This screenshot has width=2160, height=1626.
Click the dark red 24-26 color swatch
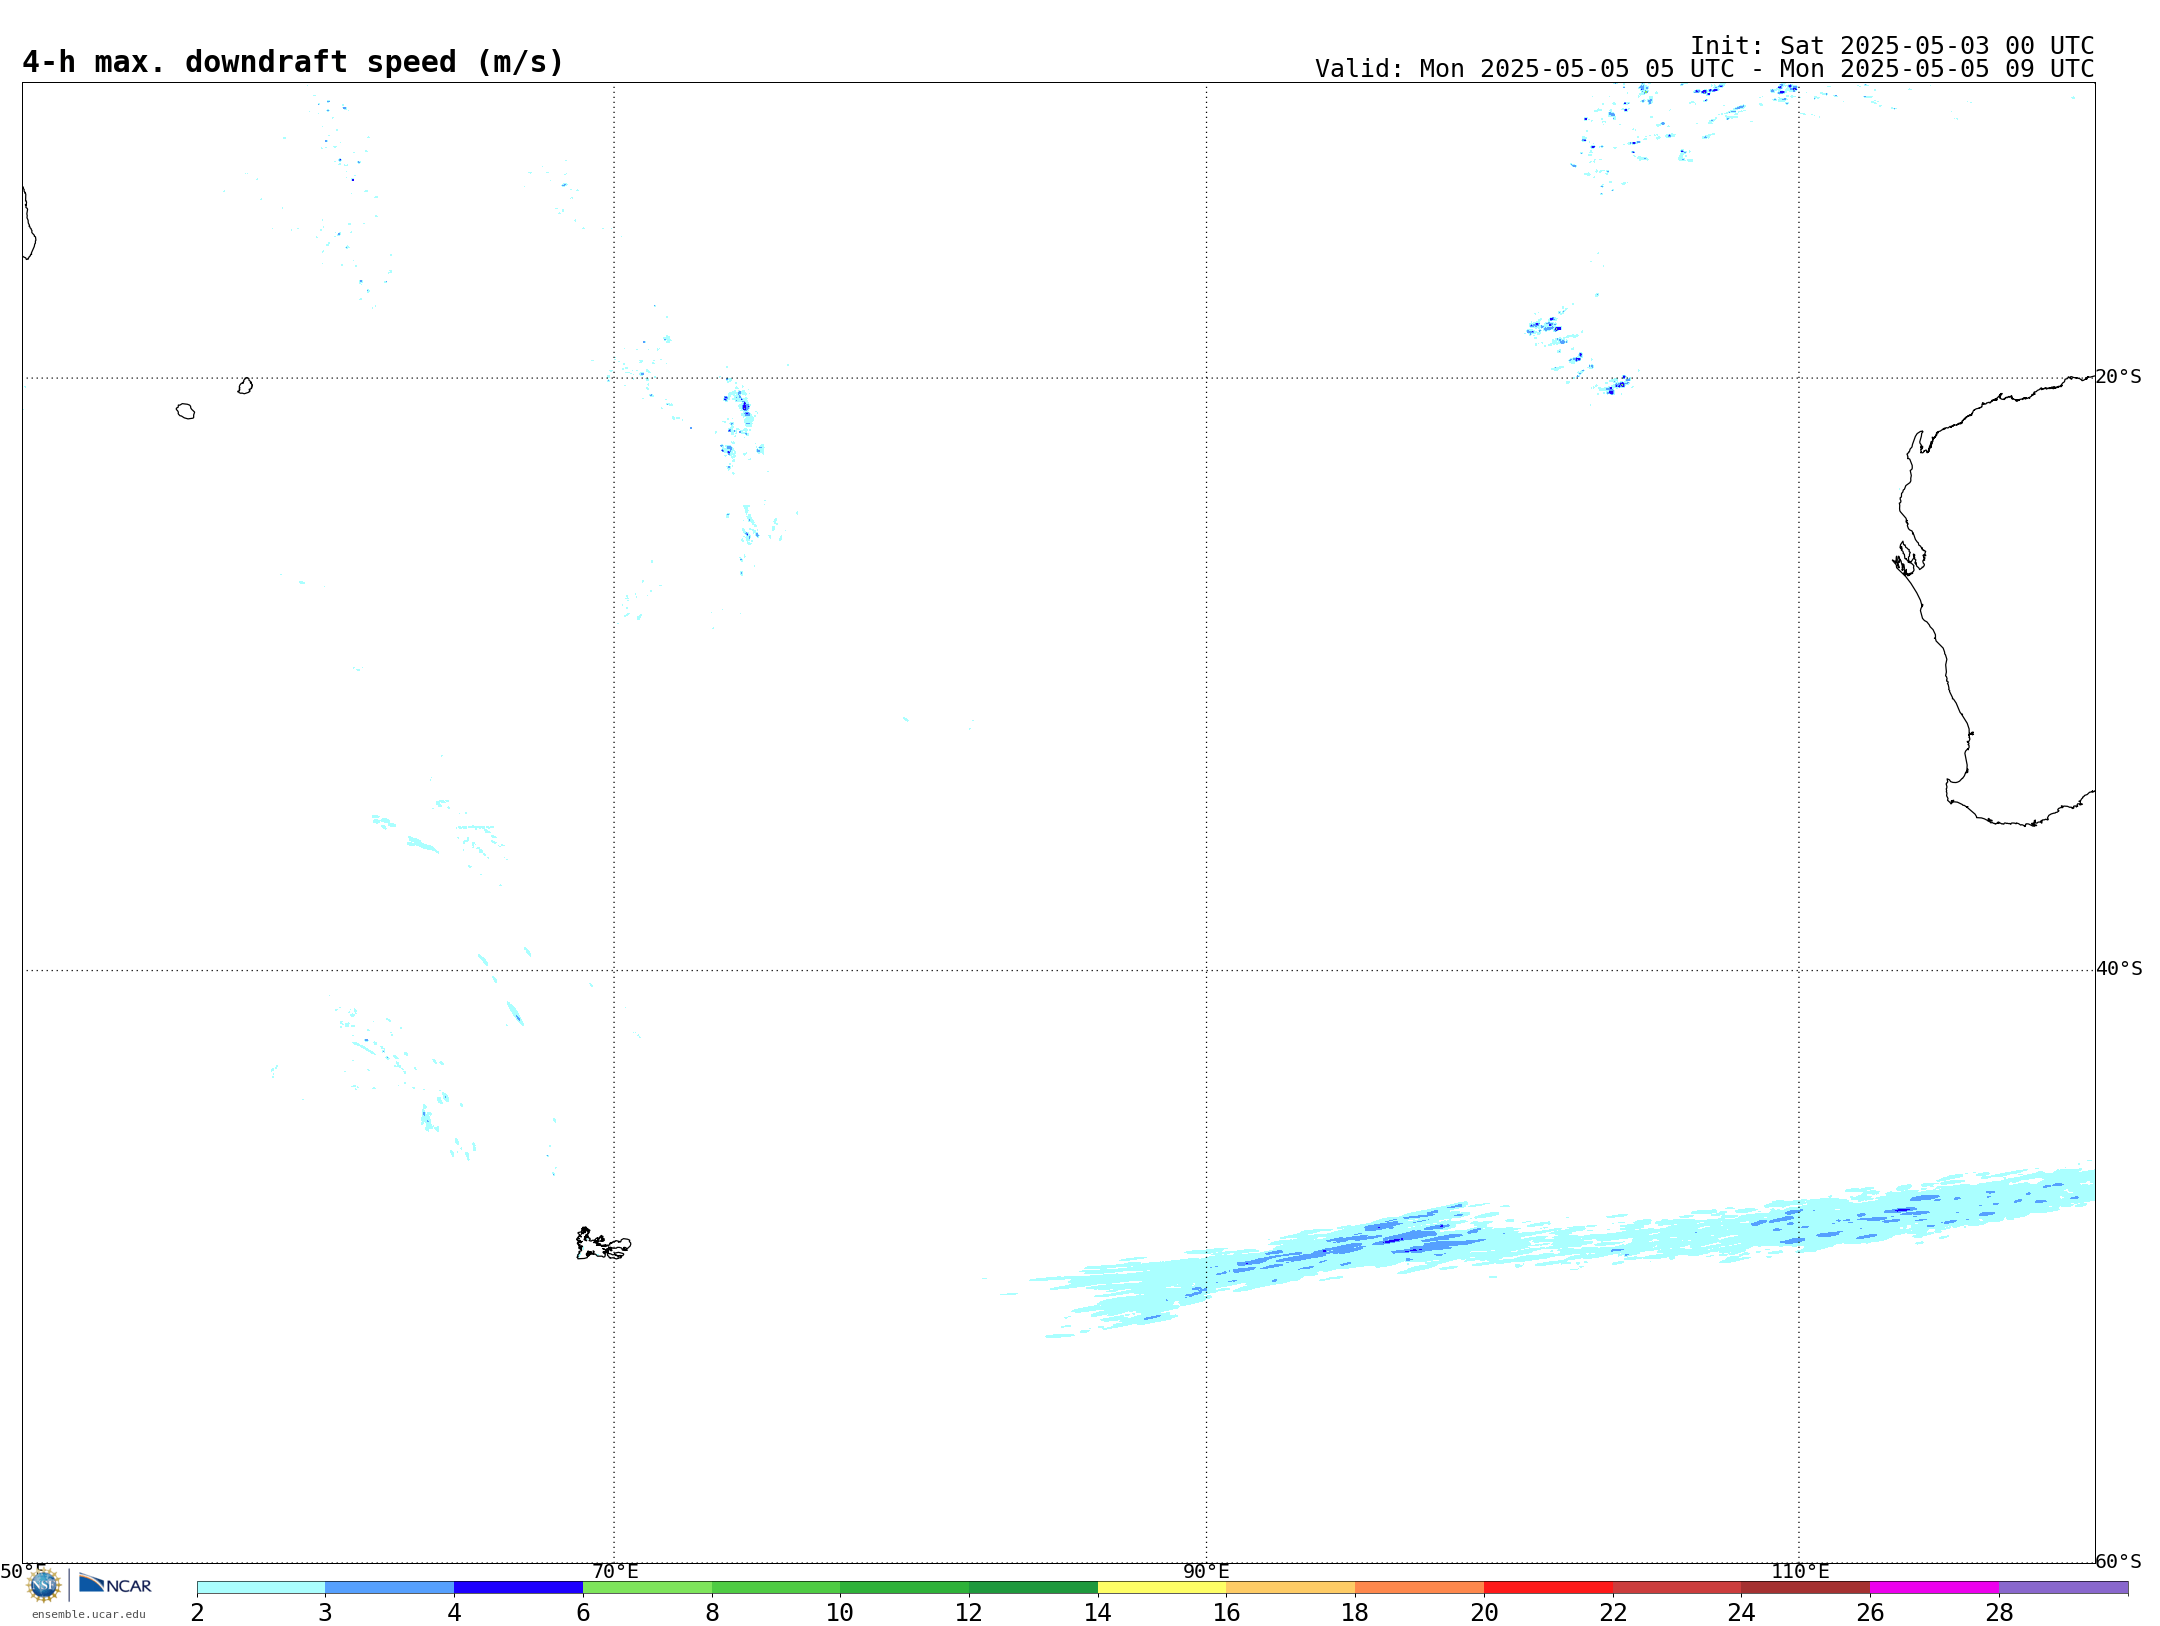click(x=1806, y=1587)
